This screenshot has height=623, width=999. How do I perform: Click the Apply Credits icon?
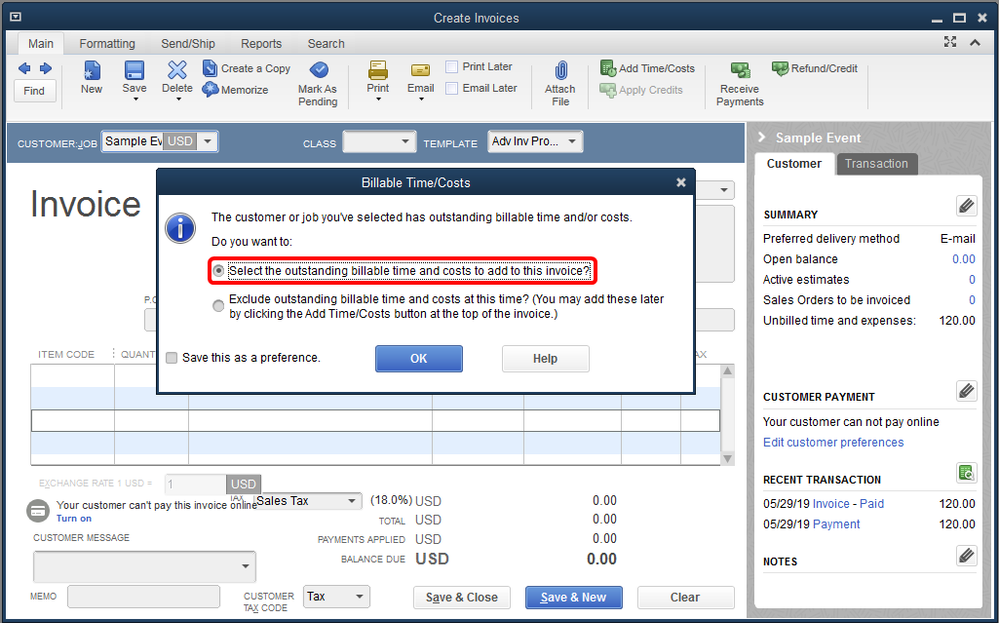(608, 90)
